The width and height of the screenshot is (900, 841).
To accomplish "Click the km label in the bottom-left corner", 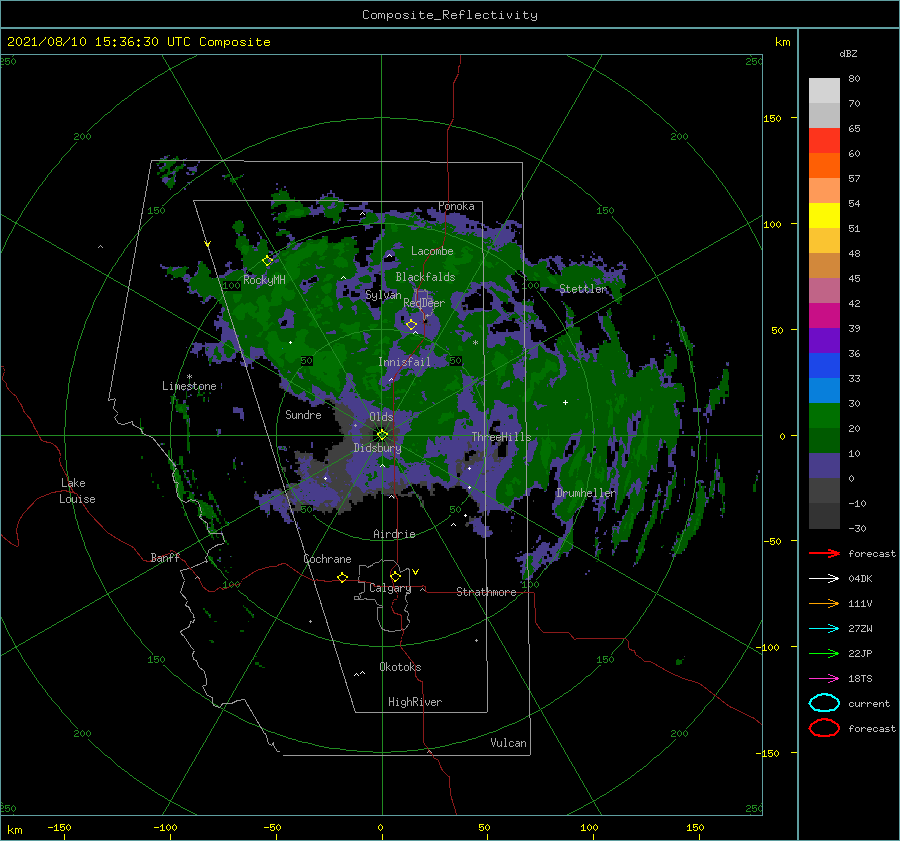I will click(14, 830).
